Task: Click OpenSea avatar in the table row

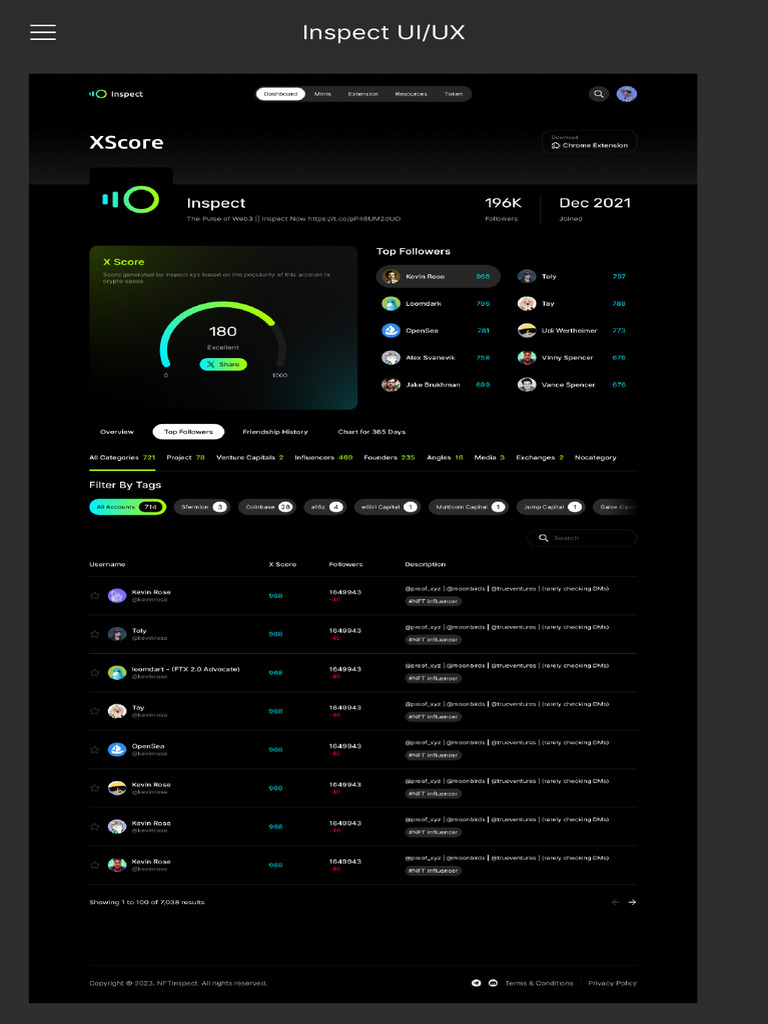Action: tap(117, 750)
